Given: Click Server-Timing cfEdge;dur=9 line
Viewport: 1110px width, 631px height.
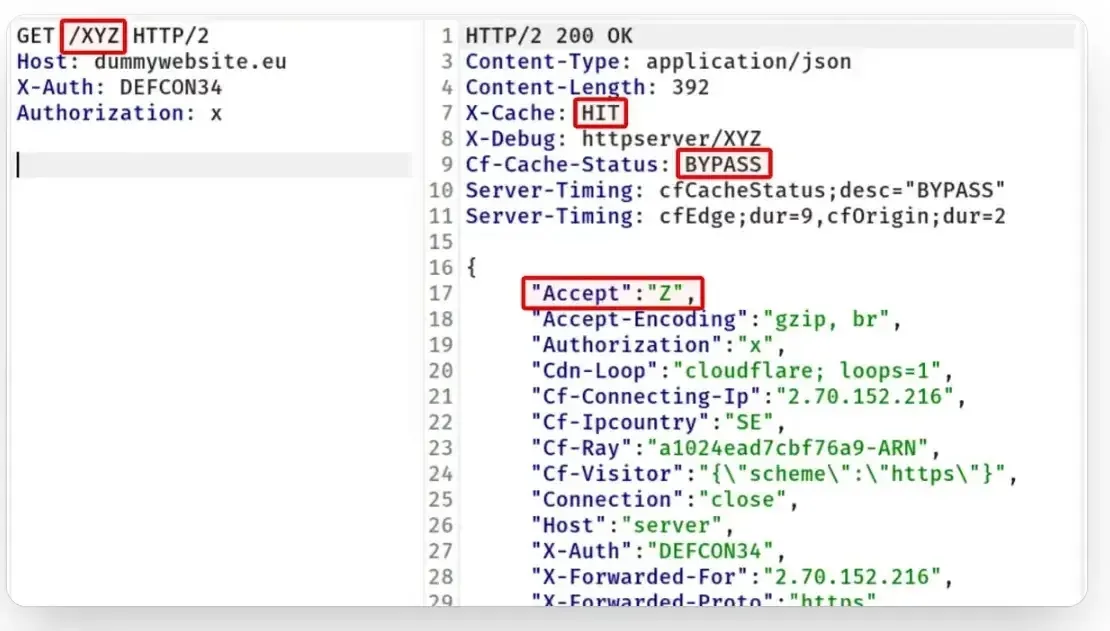Looking at the screenshot, I should click(735, 216).
